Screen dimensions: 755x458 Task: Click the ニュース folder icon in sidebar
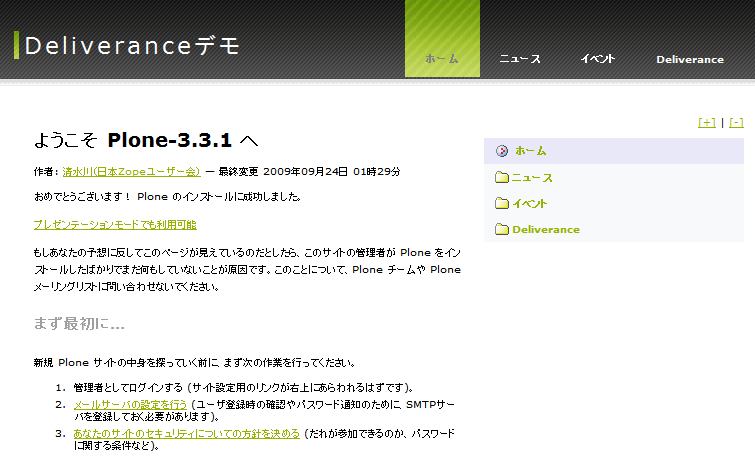click(502, 177)
